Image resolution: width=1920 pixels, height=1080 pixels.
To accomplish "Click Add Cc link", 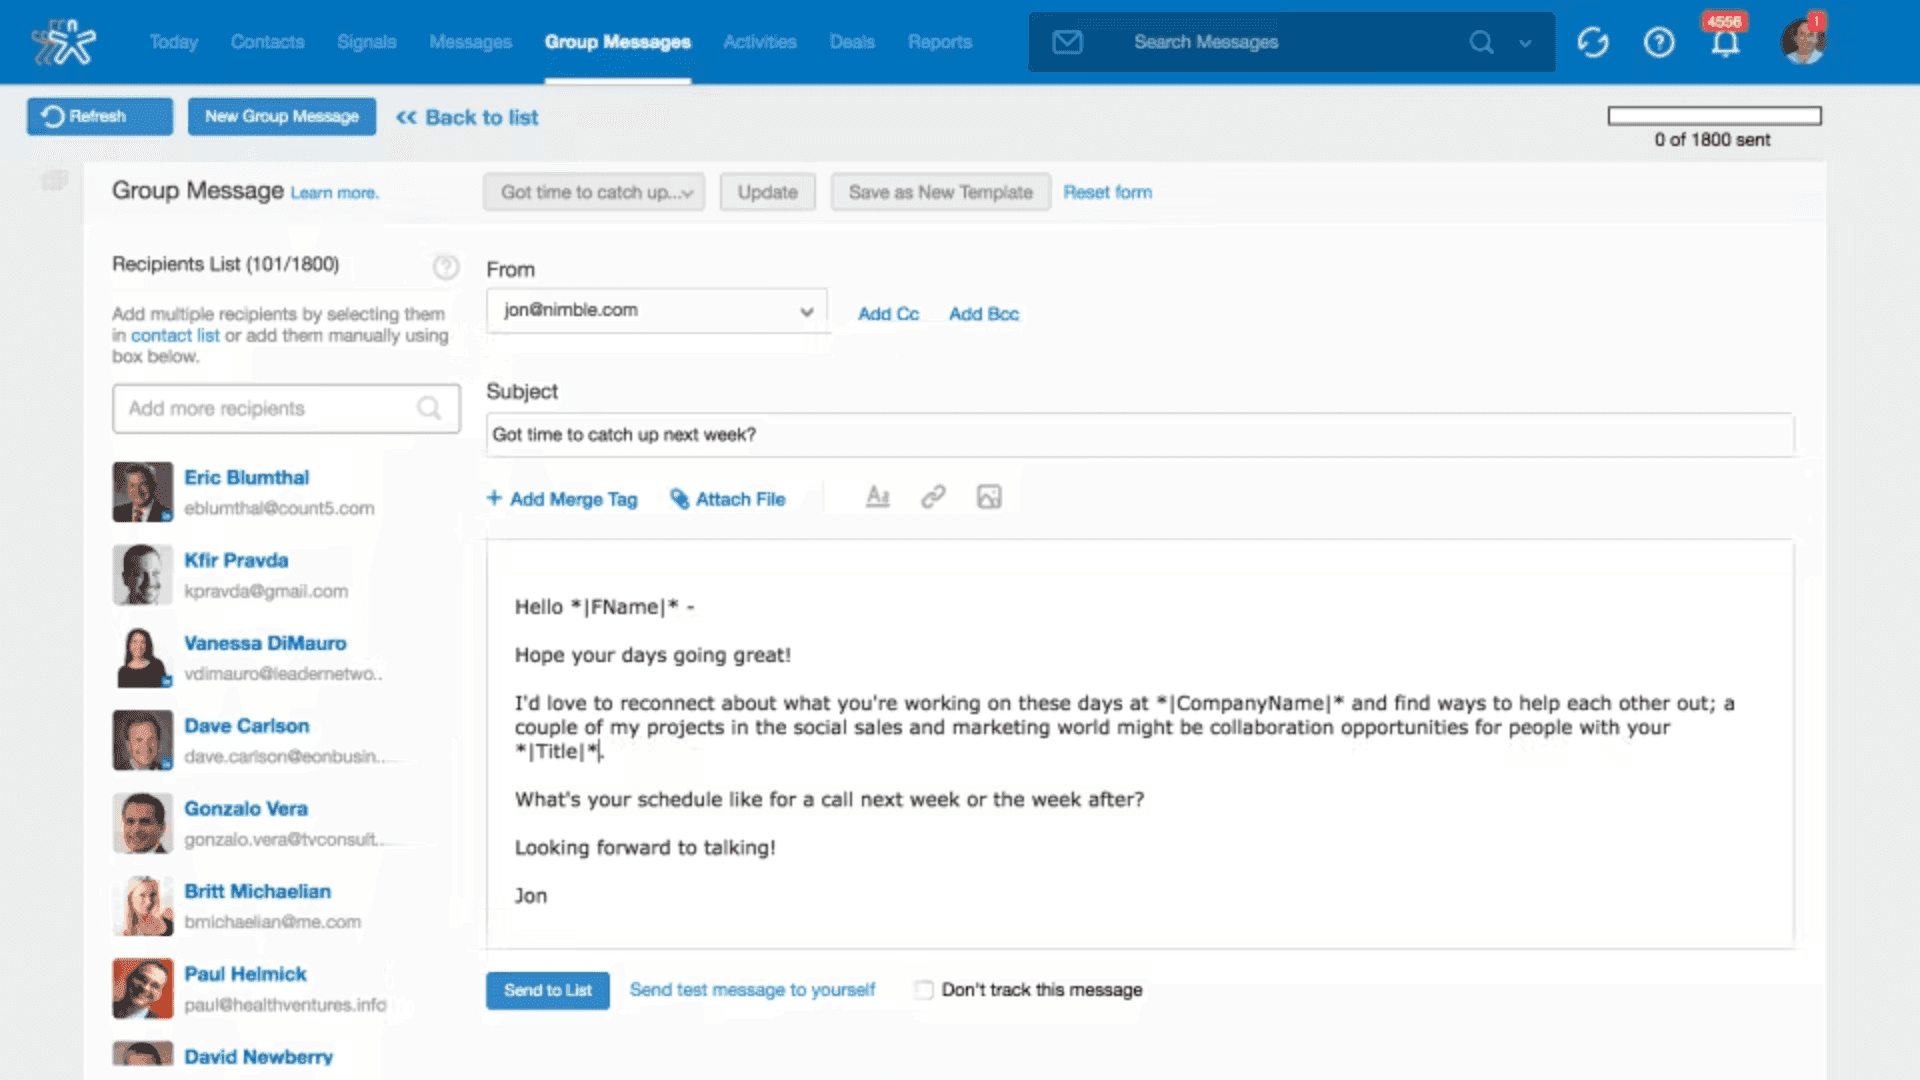I will [x=888, y=314].
